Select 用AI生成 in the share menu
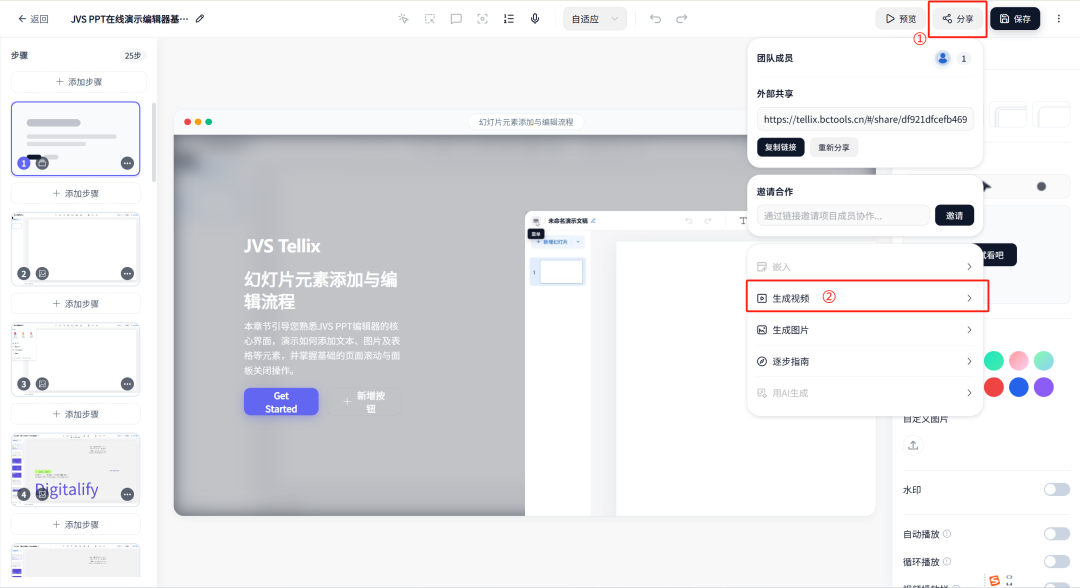 tap(864, 393)
